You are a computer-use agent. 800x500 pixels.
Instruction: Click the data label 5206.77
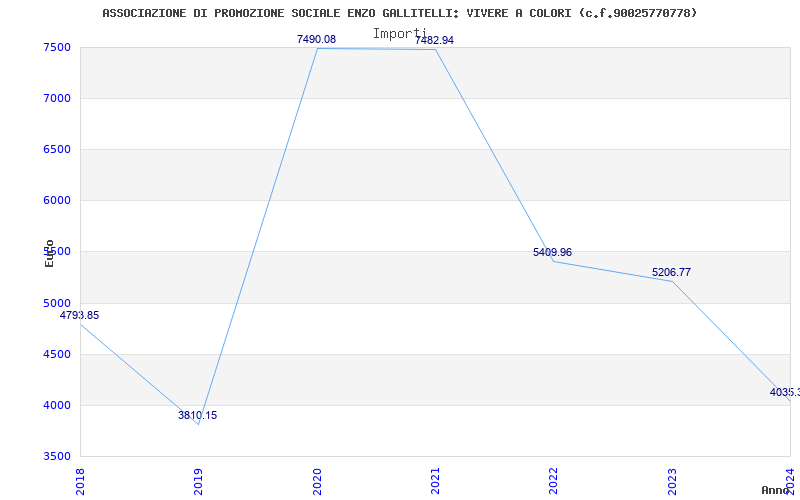click(671, 272)
